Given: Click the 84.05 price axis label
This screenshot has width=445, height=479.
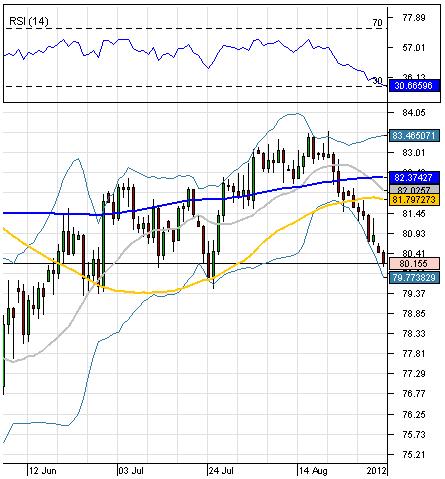Looking at the screenshot, I should (414, 113).
